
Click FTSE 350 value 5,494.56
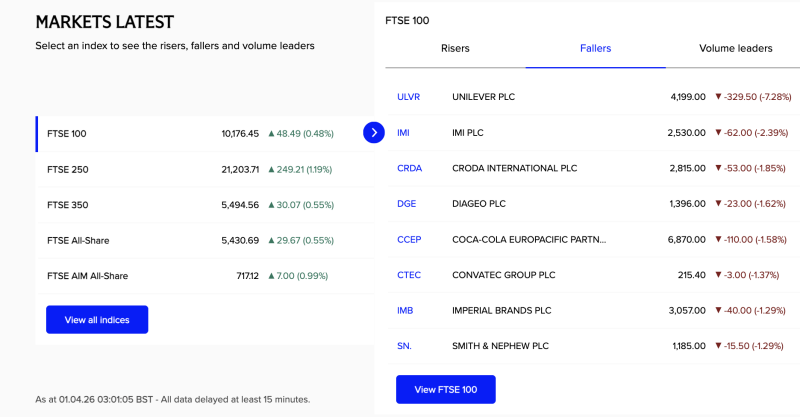(240, 205)
